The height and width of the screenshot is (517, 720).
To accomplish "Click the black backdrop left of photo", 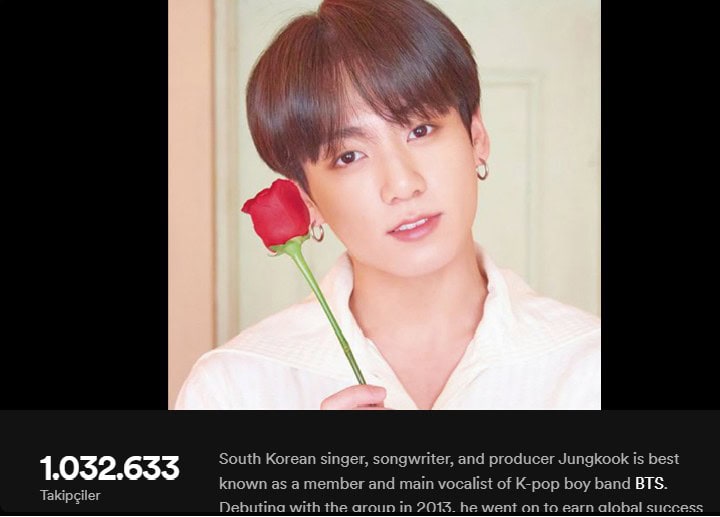I will coord(84,204).
